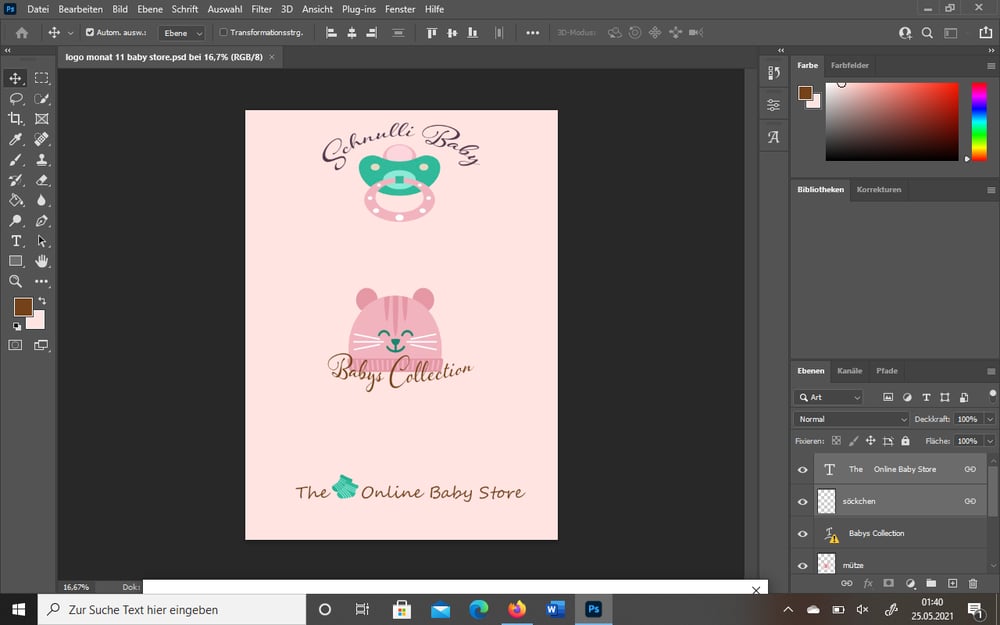The height and width of the screenshot is (625, 1000).
Task: Open the extra tools ellipsis in toolbar
Action: tap(41, 281)
